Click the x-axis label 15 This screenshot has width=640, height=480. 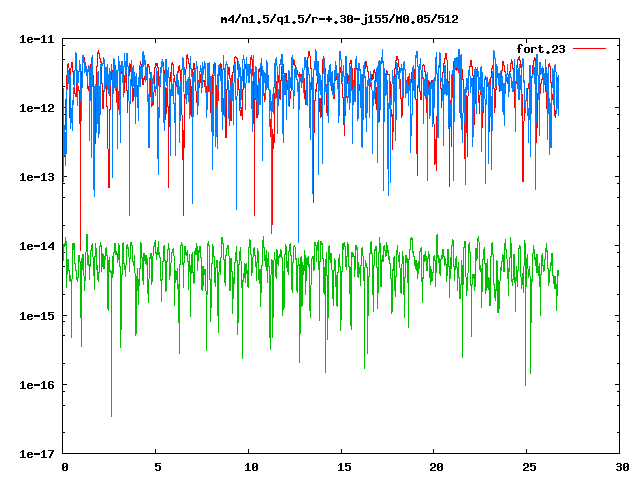[344, 467]
